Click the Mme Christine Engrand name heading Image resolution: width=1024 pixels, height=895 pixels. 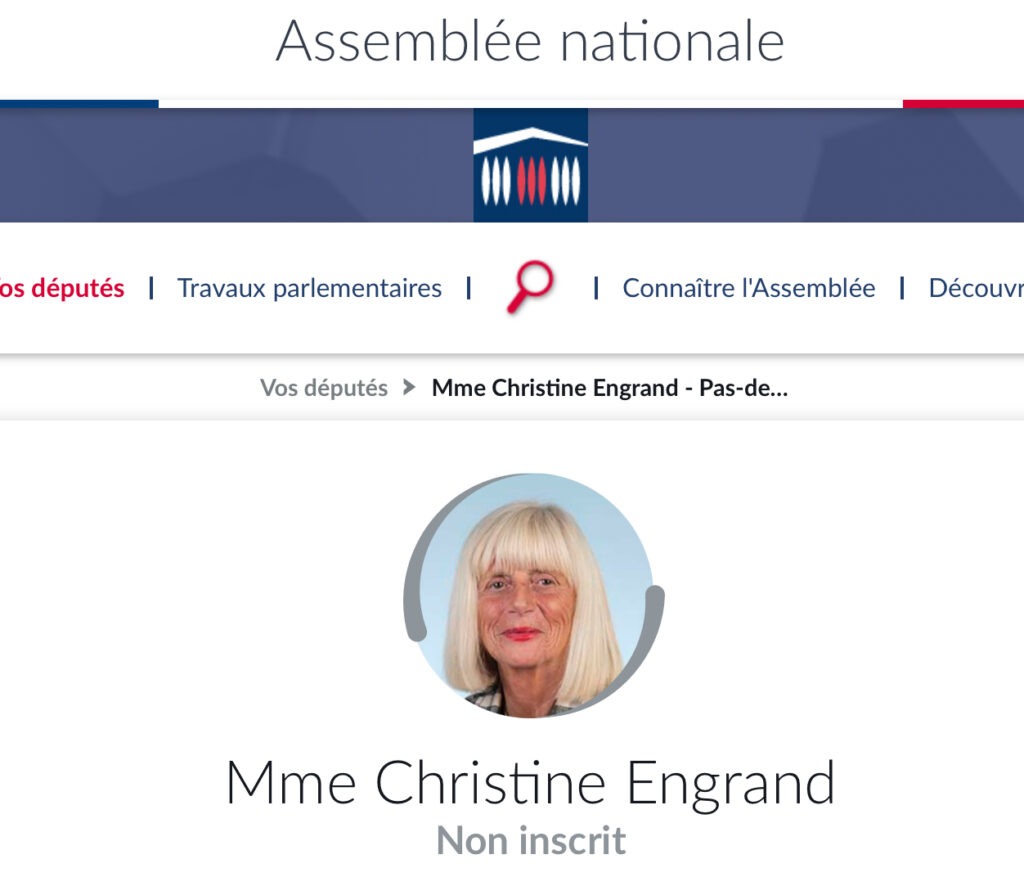coord(530,783)
